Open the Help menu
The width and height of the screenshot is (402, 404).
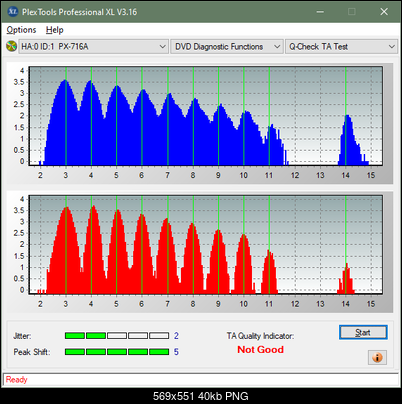pos(54,30)
